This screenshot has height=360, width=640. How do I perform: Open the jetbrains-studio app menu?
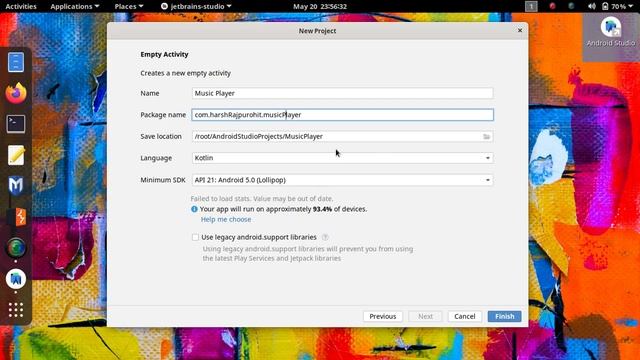(x=196, y=6)
